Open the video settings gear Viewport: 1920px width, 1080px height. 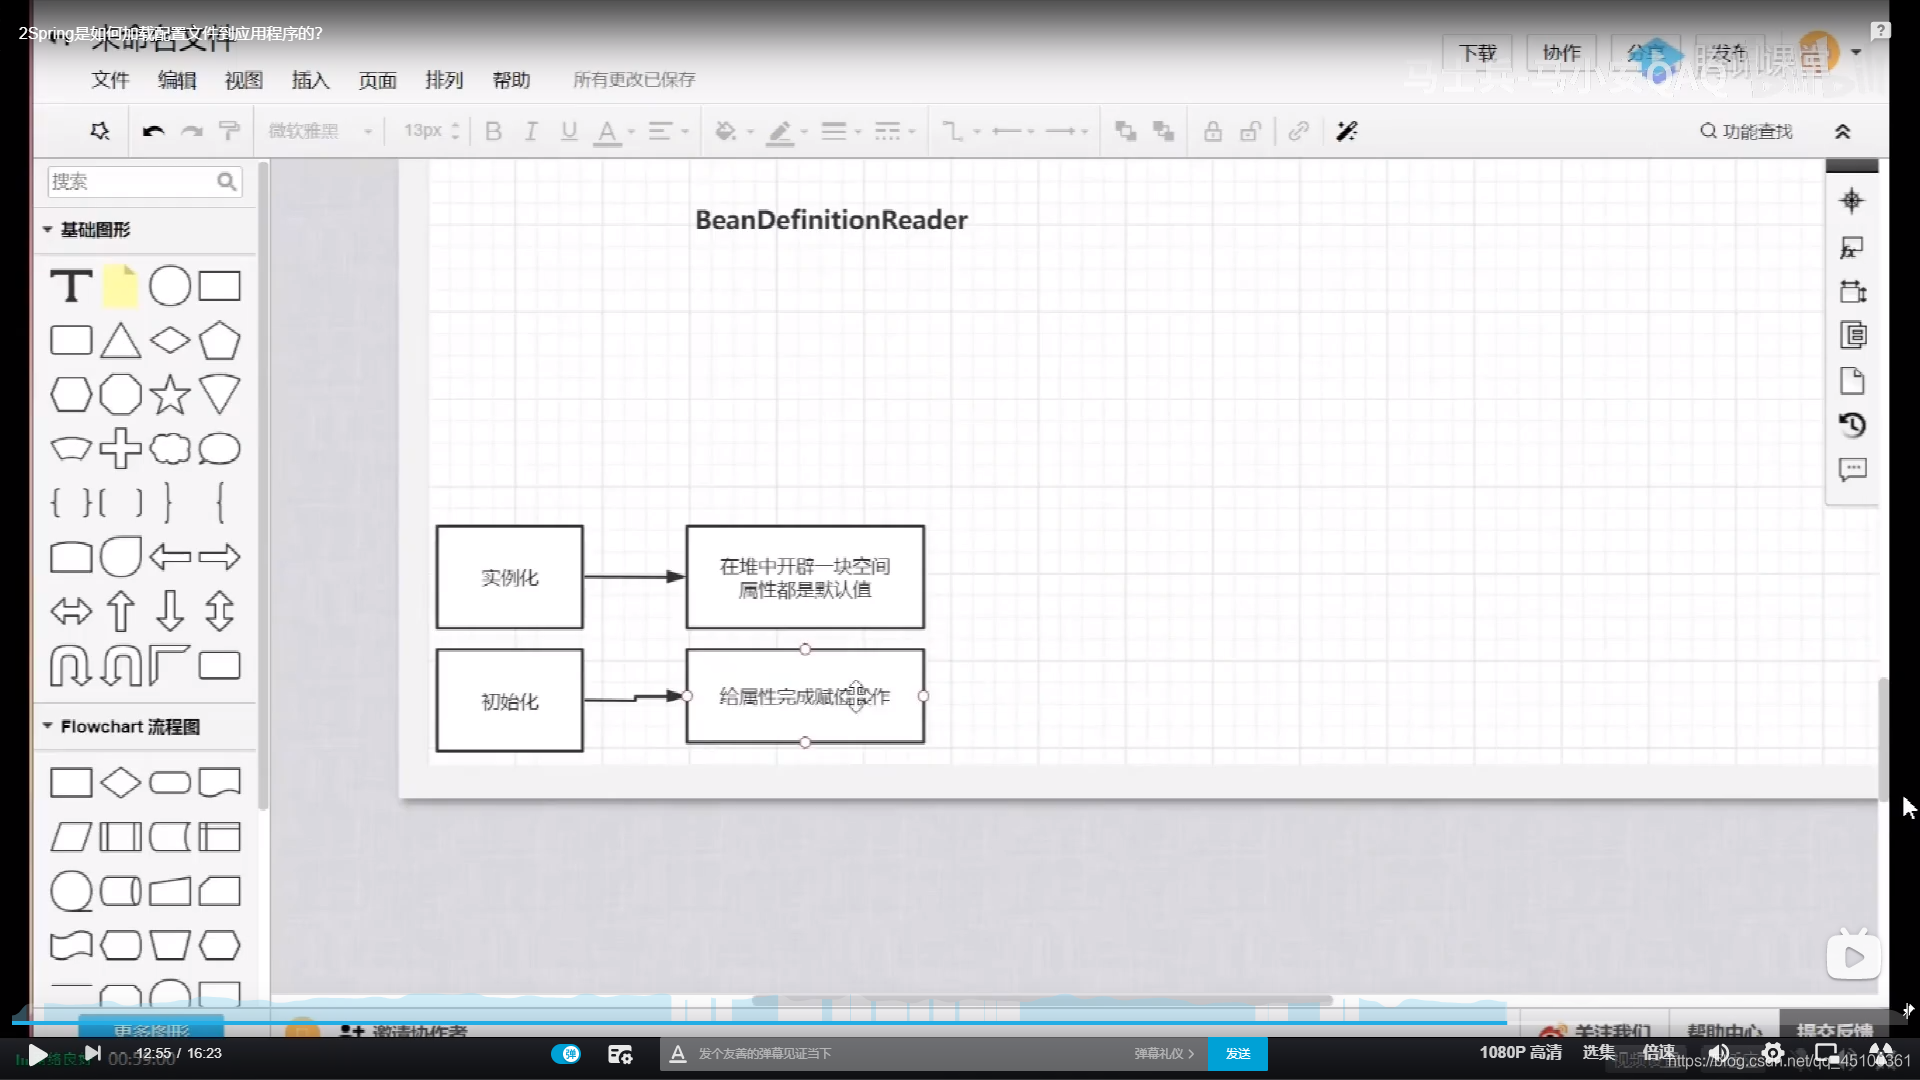coord(1772,1053)
